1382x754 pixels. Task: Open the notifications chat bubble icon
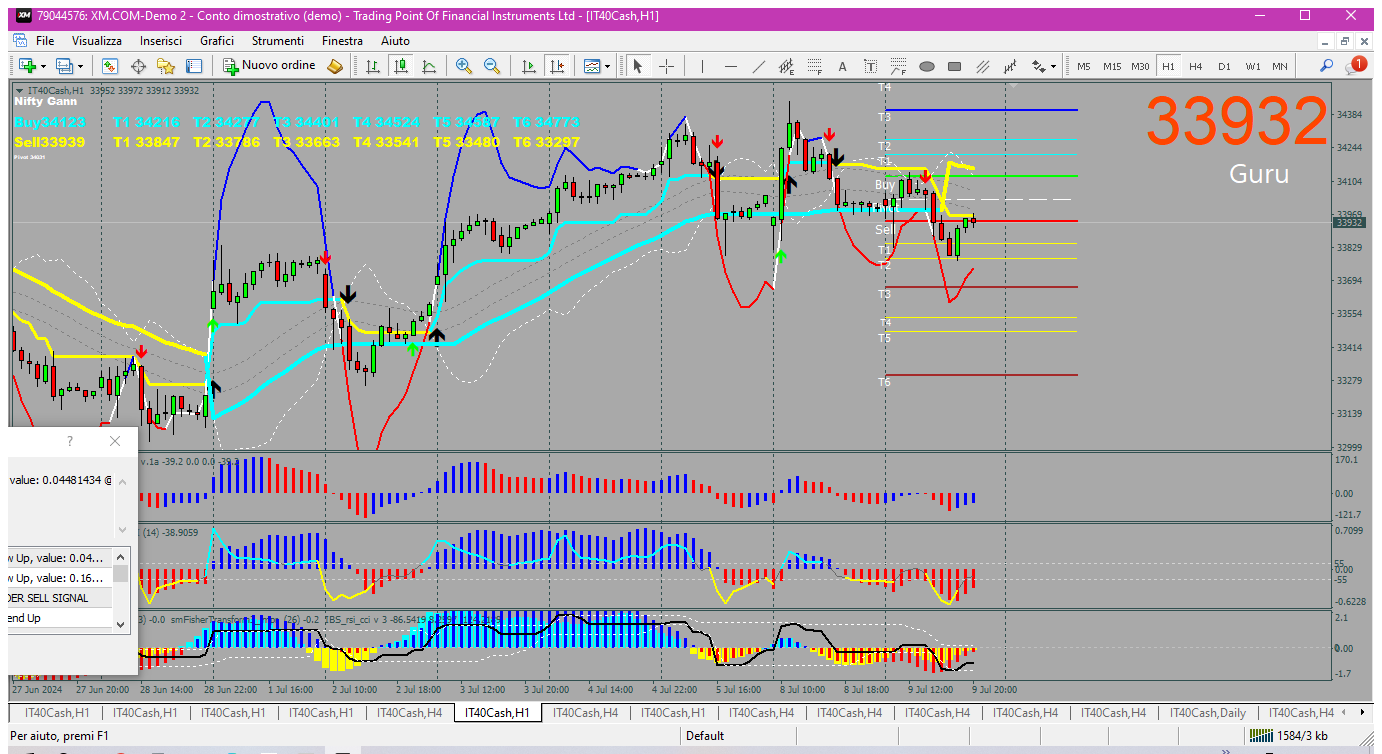pyautogui.click(x=1355, y=65)
